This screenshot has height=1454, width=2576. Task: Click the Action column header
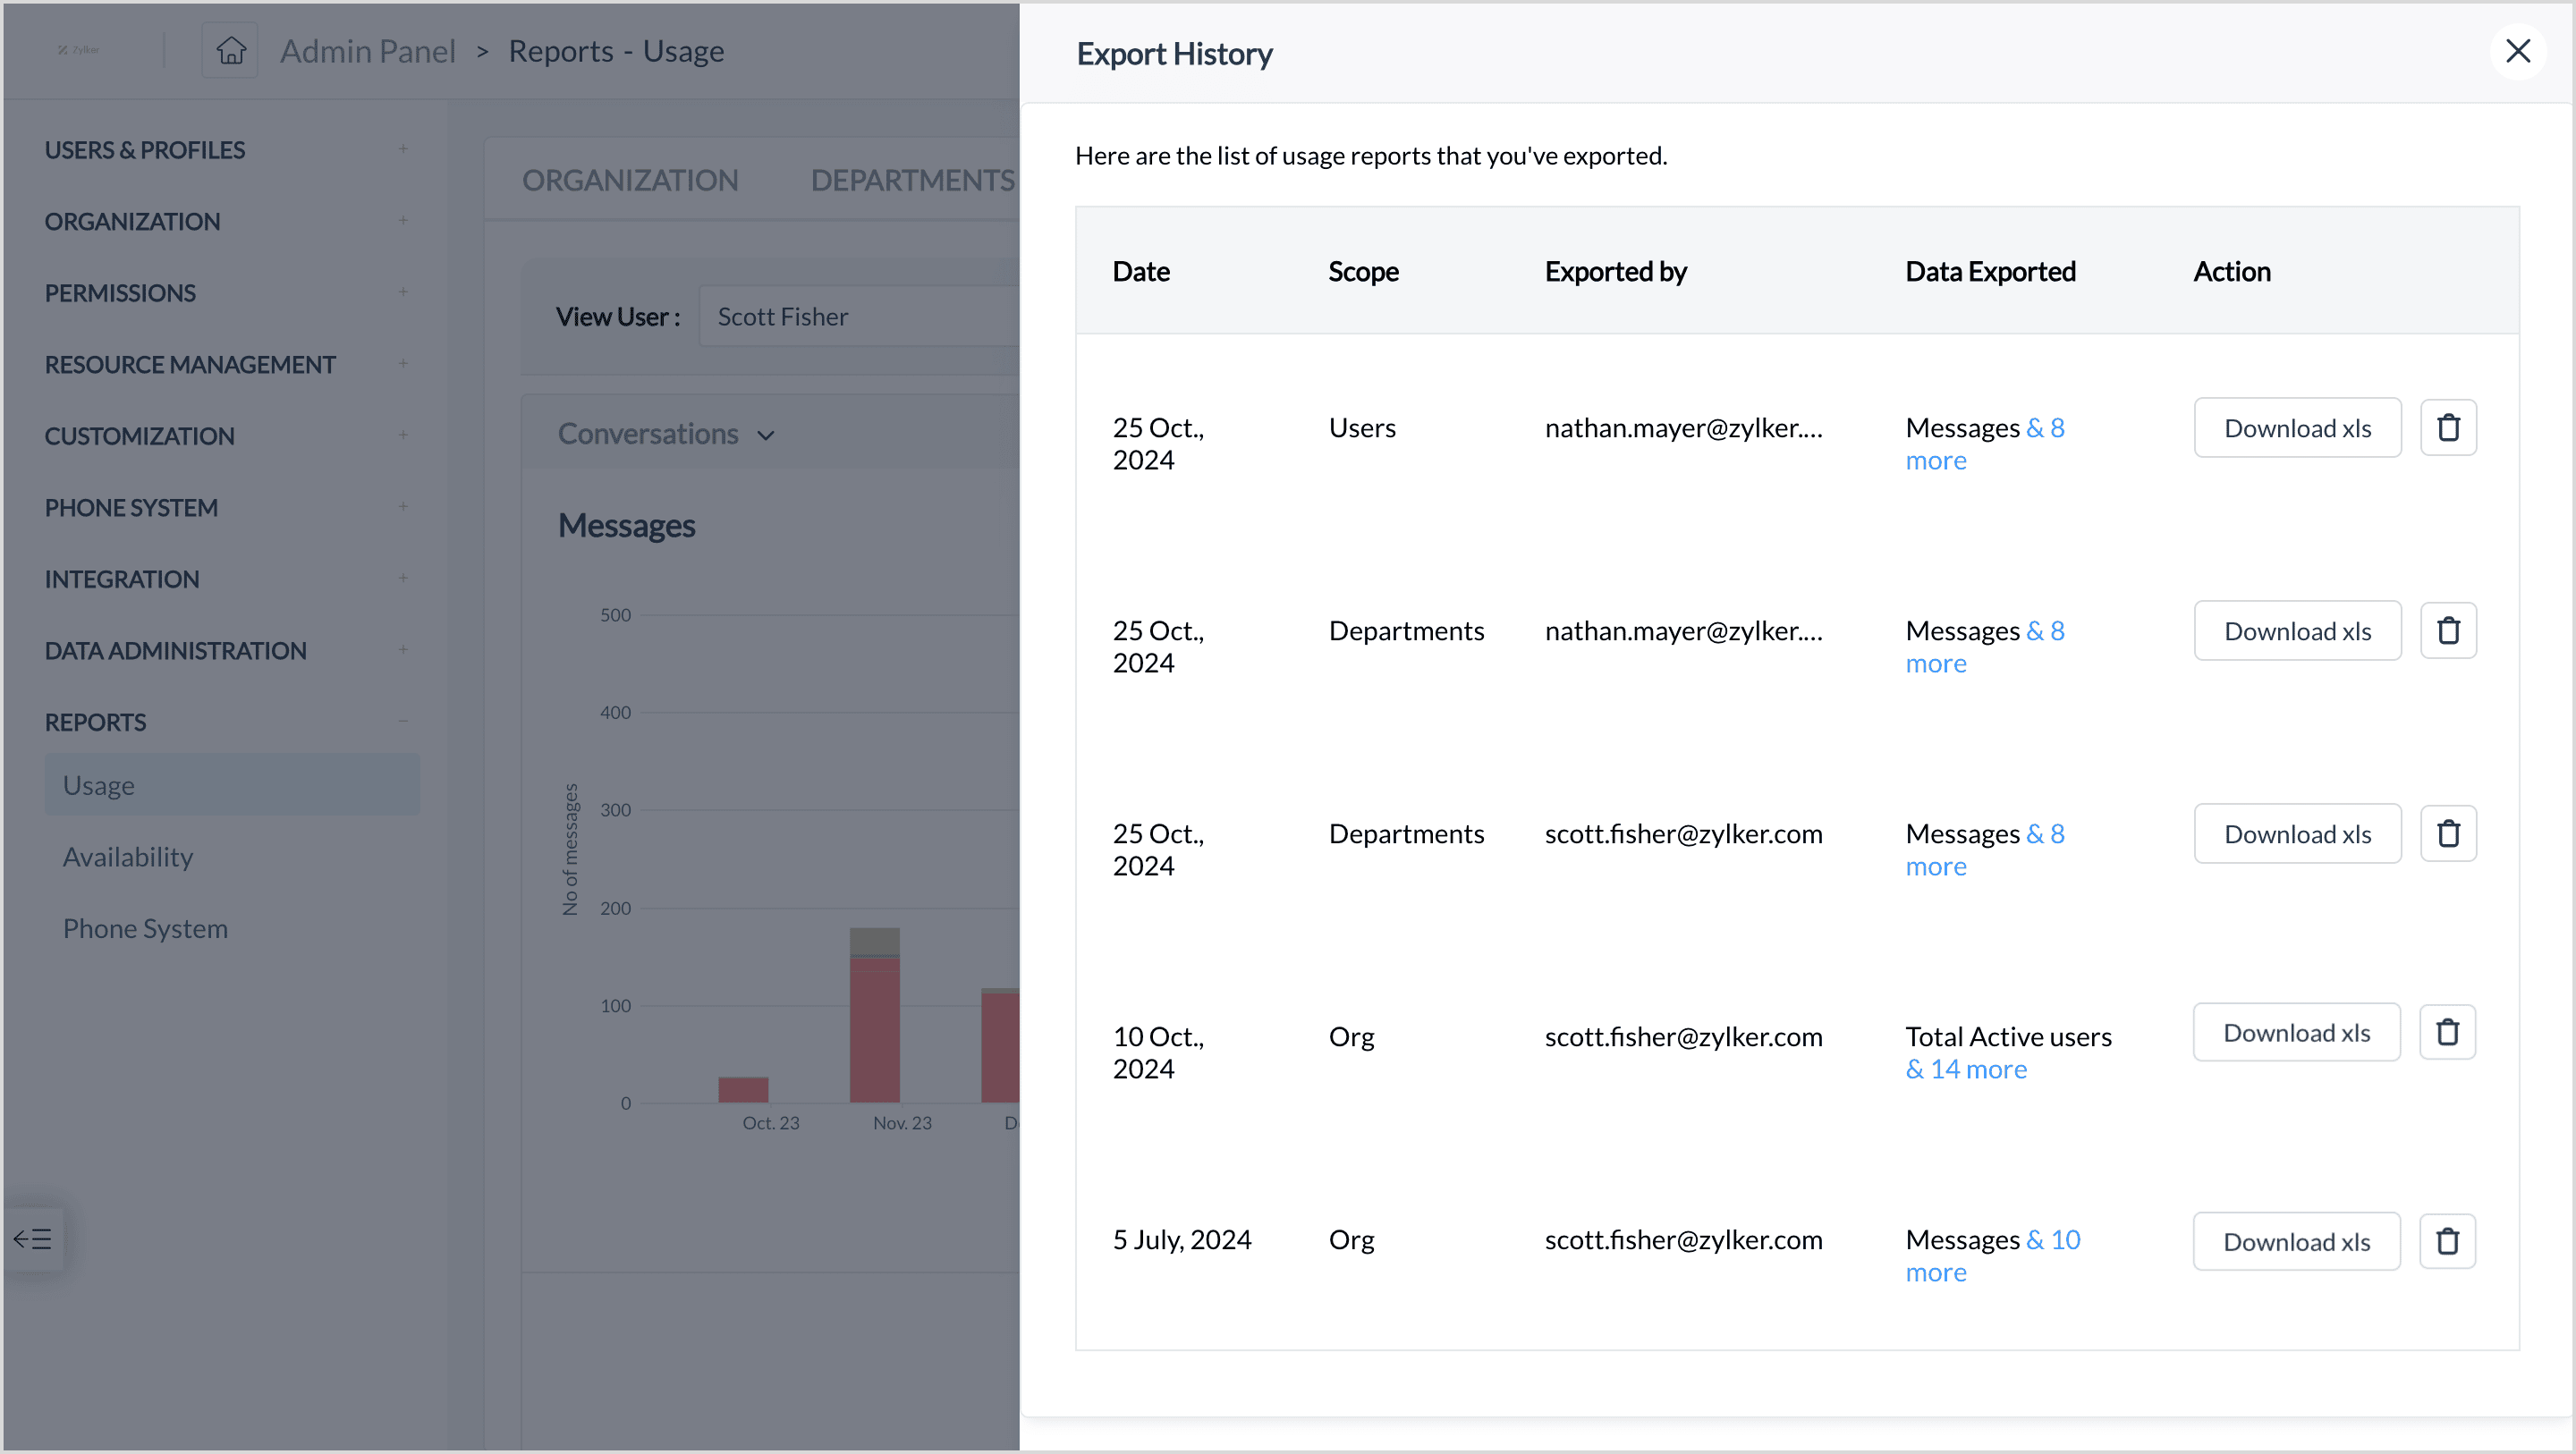[2231, 271]
